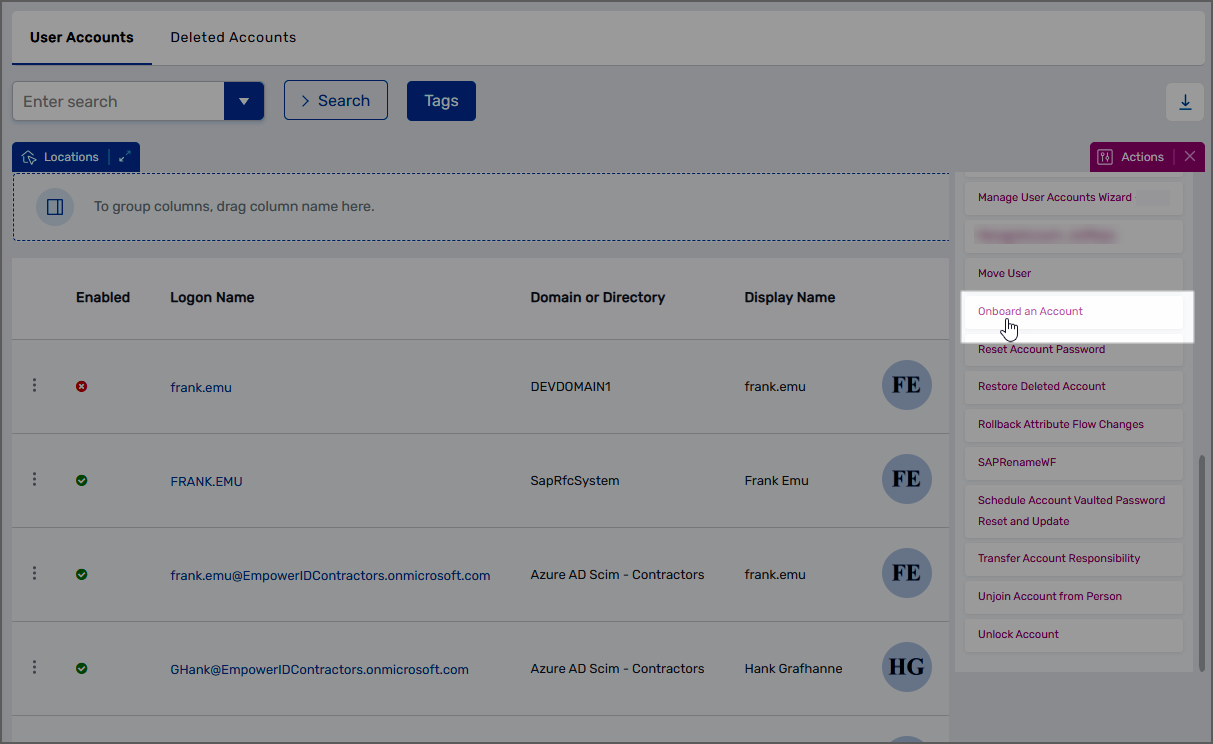Expand the Locations panel using arrows icon
This screenshot has width=1213, height=744.
click(124, 157)
